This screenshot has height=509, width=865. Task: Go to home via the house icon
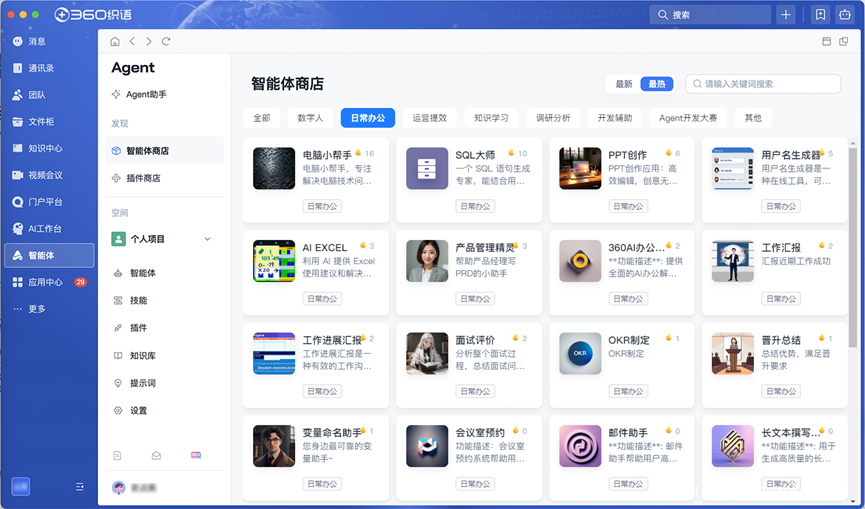[x=115, y=41]
